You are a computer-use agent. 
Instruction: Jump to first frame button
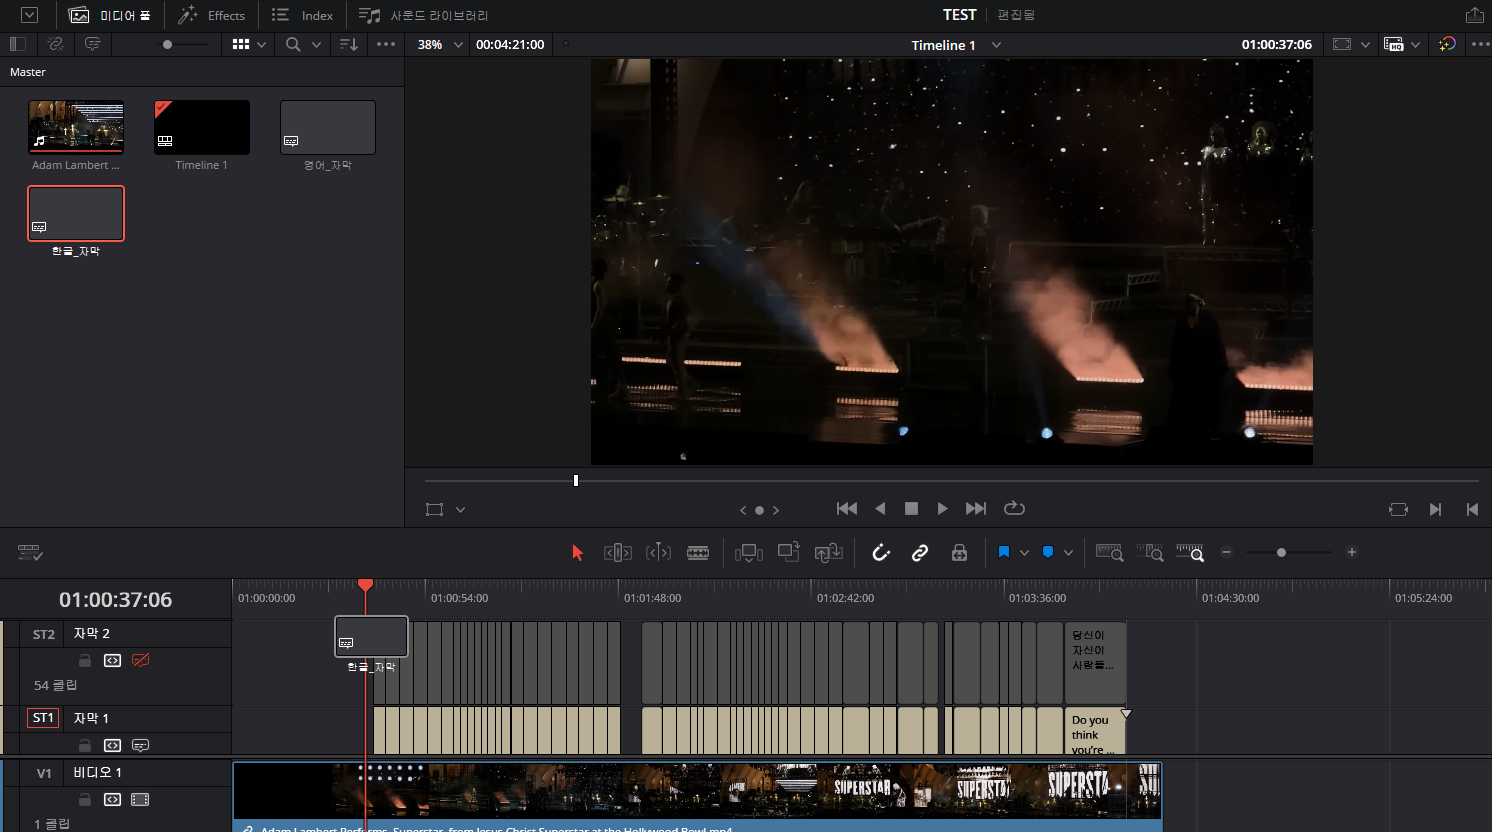click(x=847, y=508)
